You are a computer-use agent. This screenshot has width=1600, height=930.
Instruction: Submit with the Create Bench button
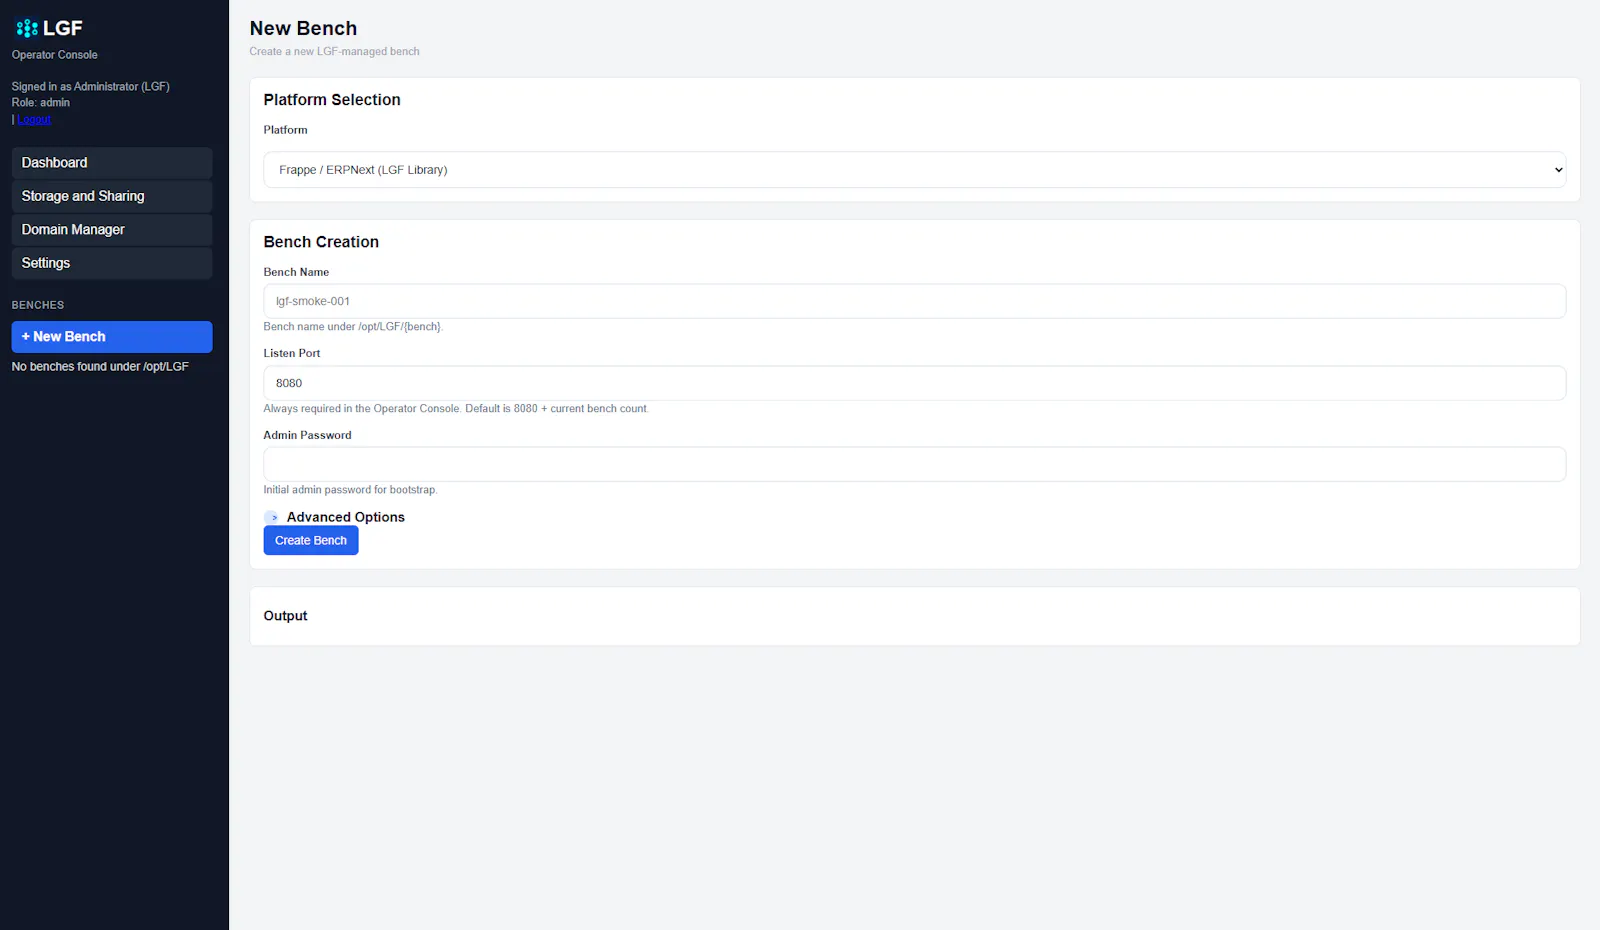pyautogui.click(x=311, y=540)
